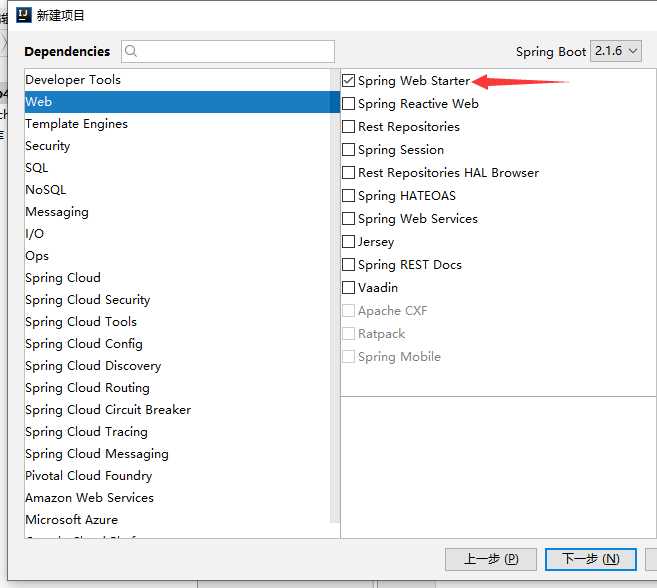The width and height of the screenshot is (657, 588).
Task: Uncheck Spring Web Starter checkbox
Action: 349,80
